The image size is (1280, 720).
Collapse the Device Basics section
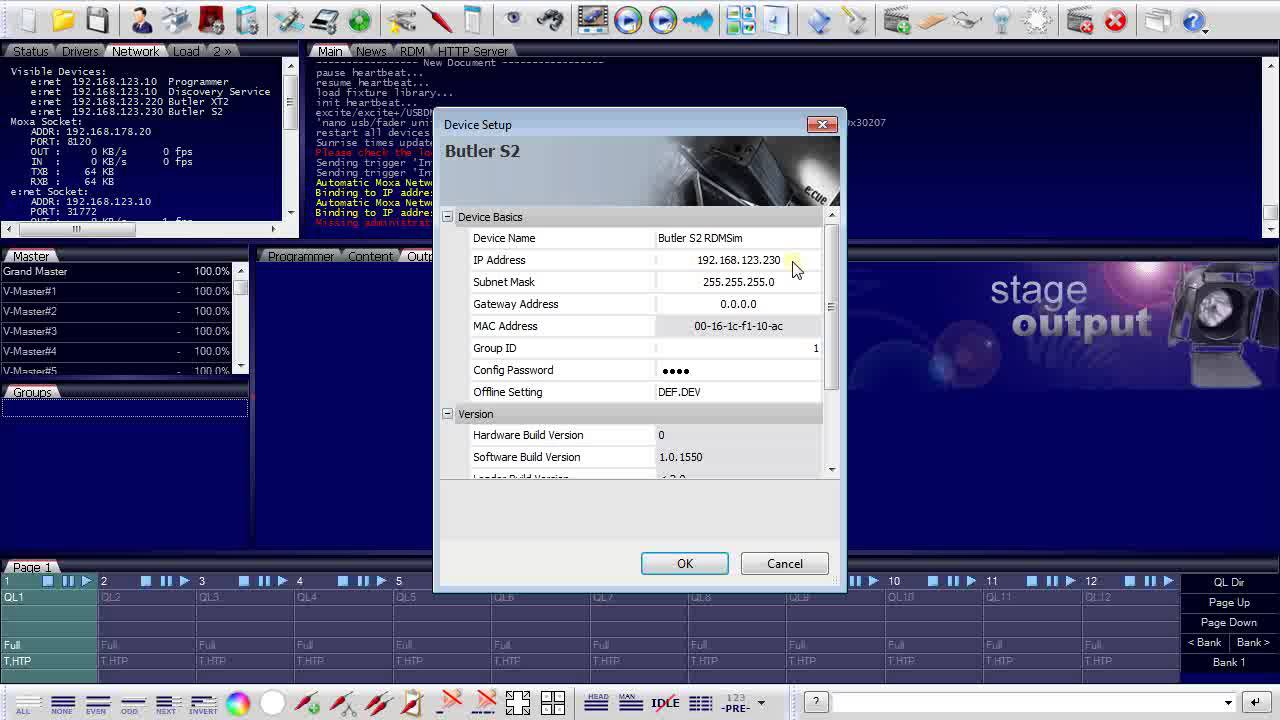[448, 217]
